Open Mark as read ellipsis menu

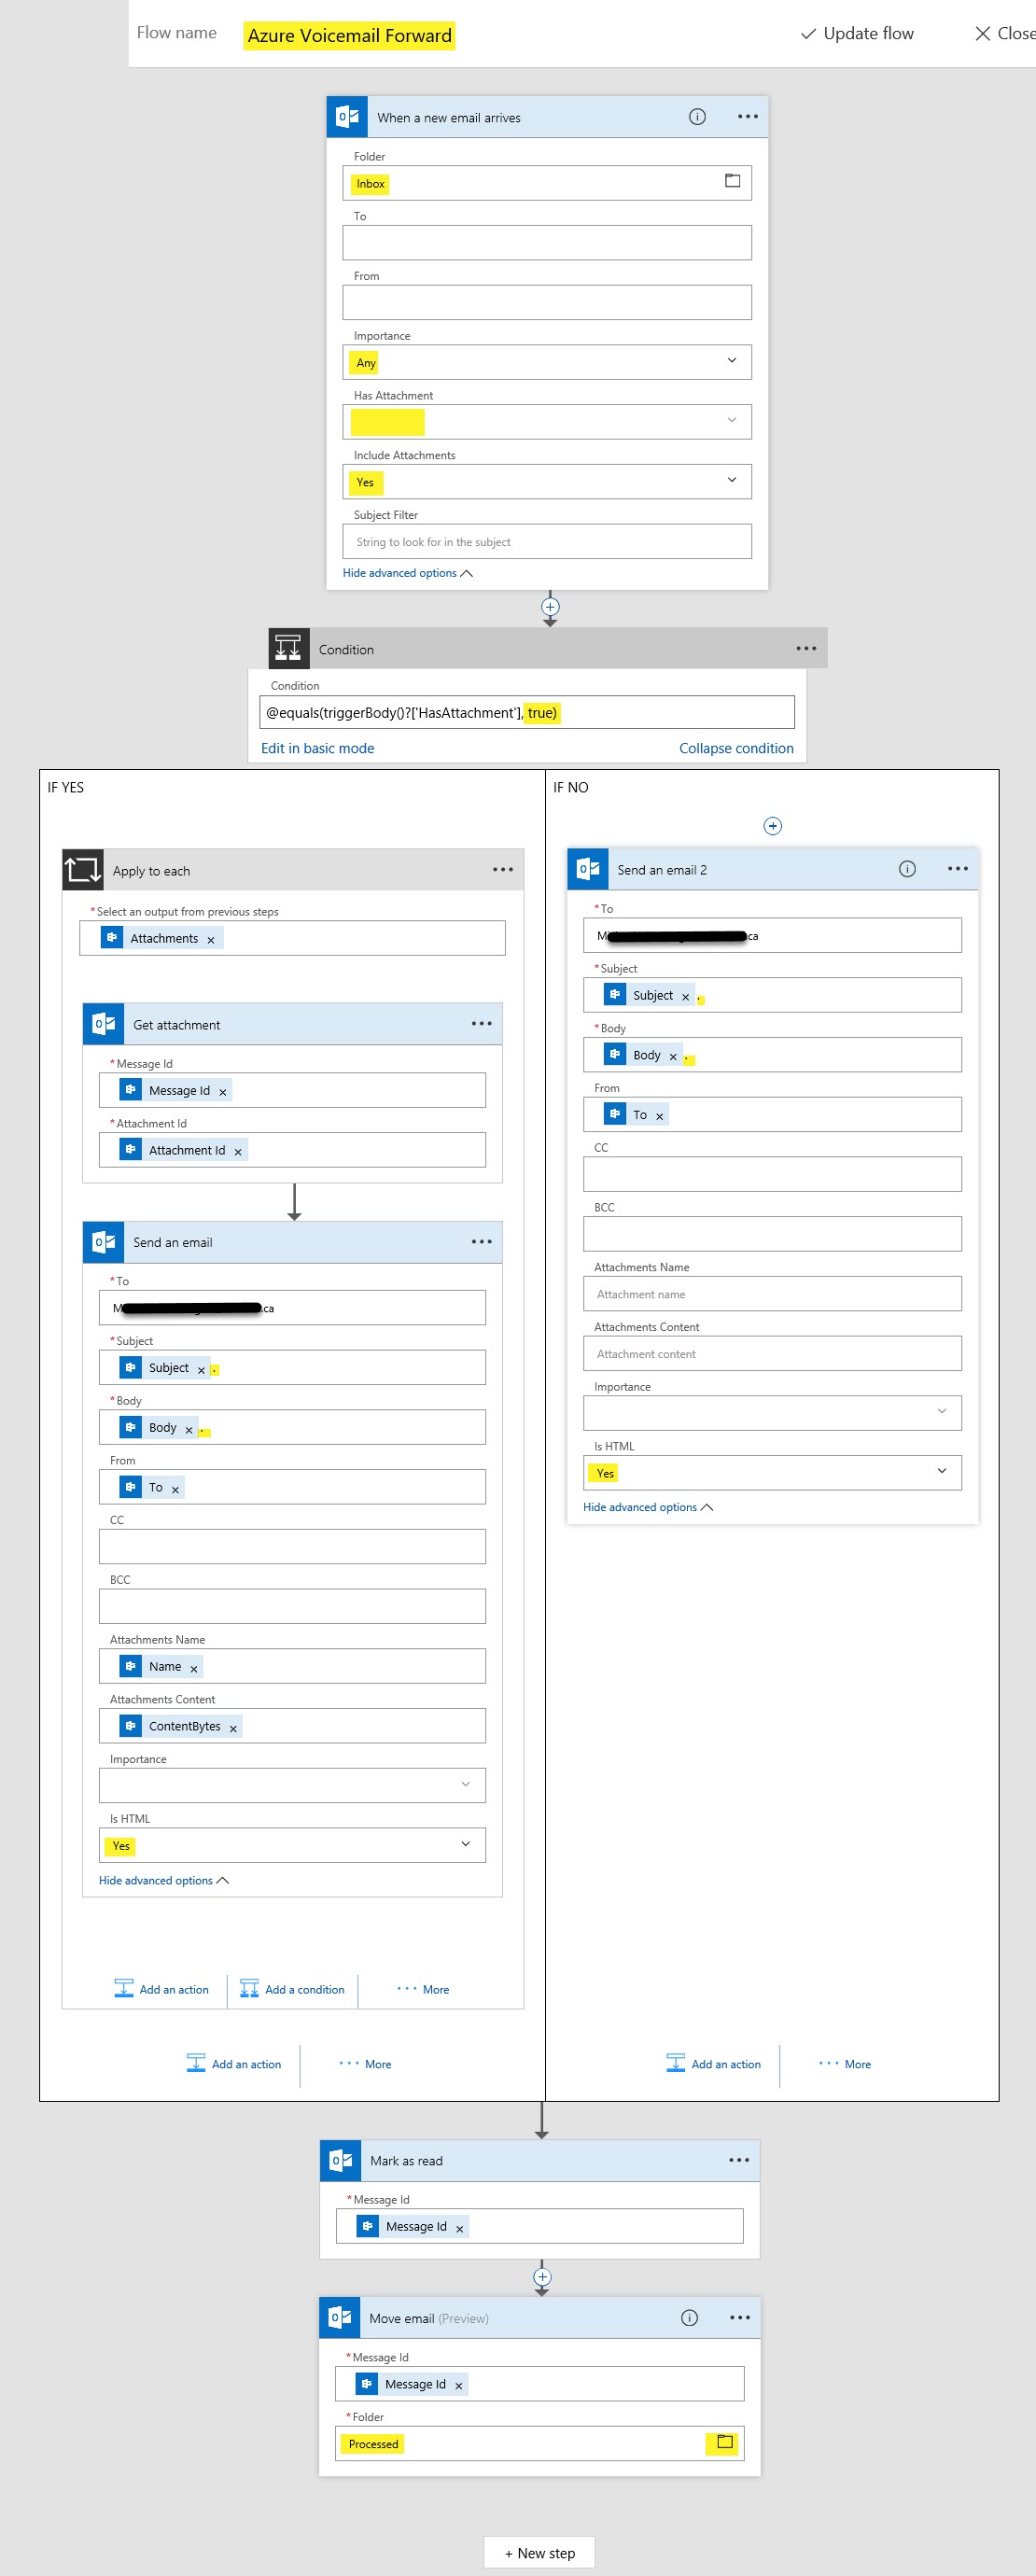[x=739, y=2160]
